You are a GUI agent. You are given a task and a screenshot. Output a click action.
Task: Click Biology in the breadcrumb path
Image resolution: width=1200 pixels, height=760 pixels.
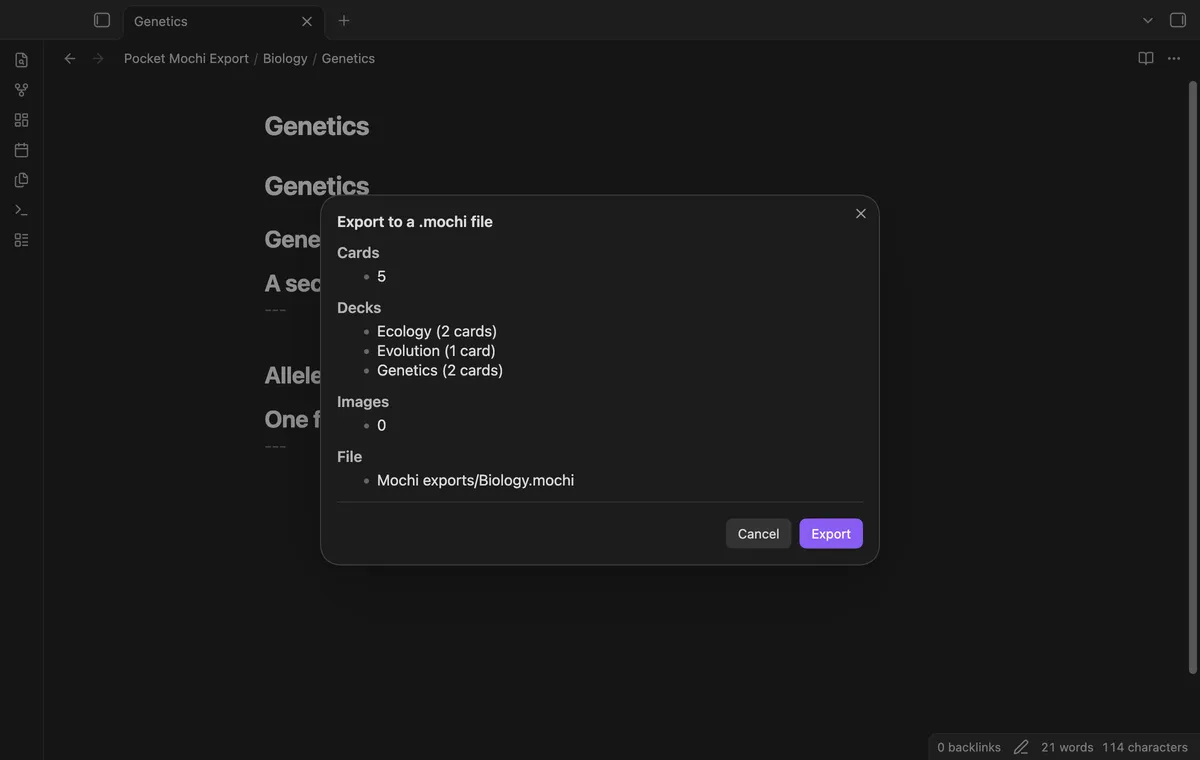pyautogui.click(x=285, y=58)
